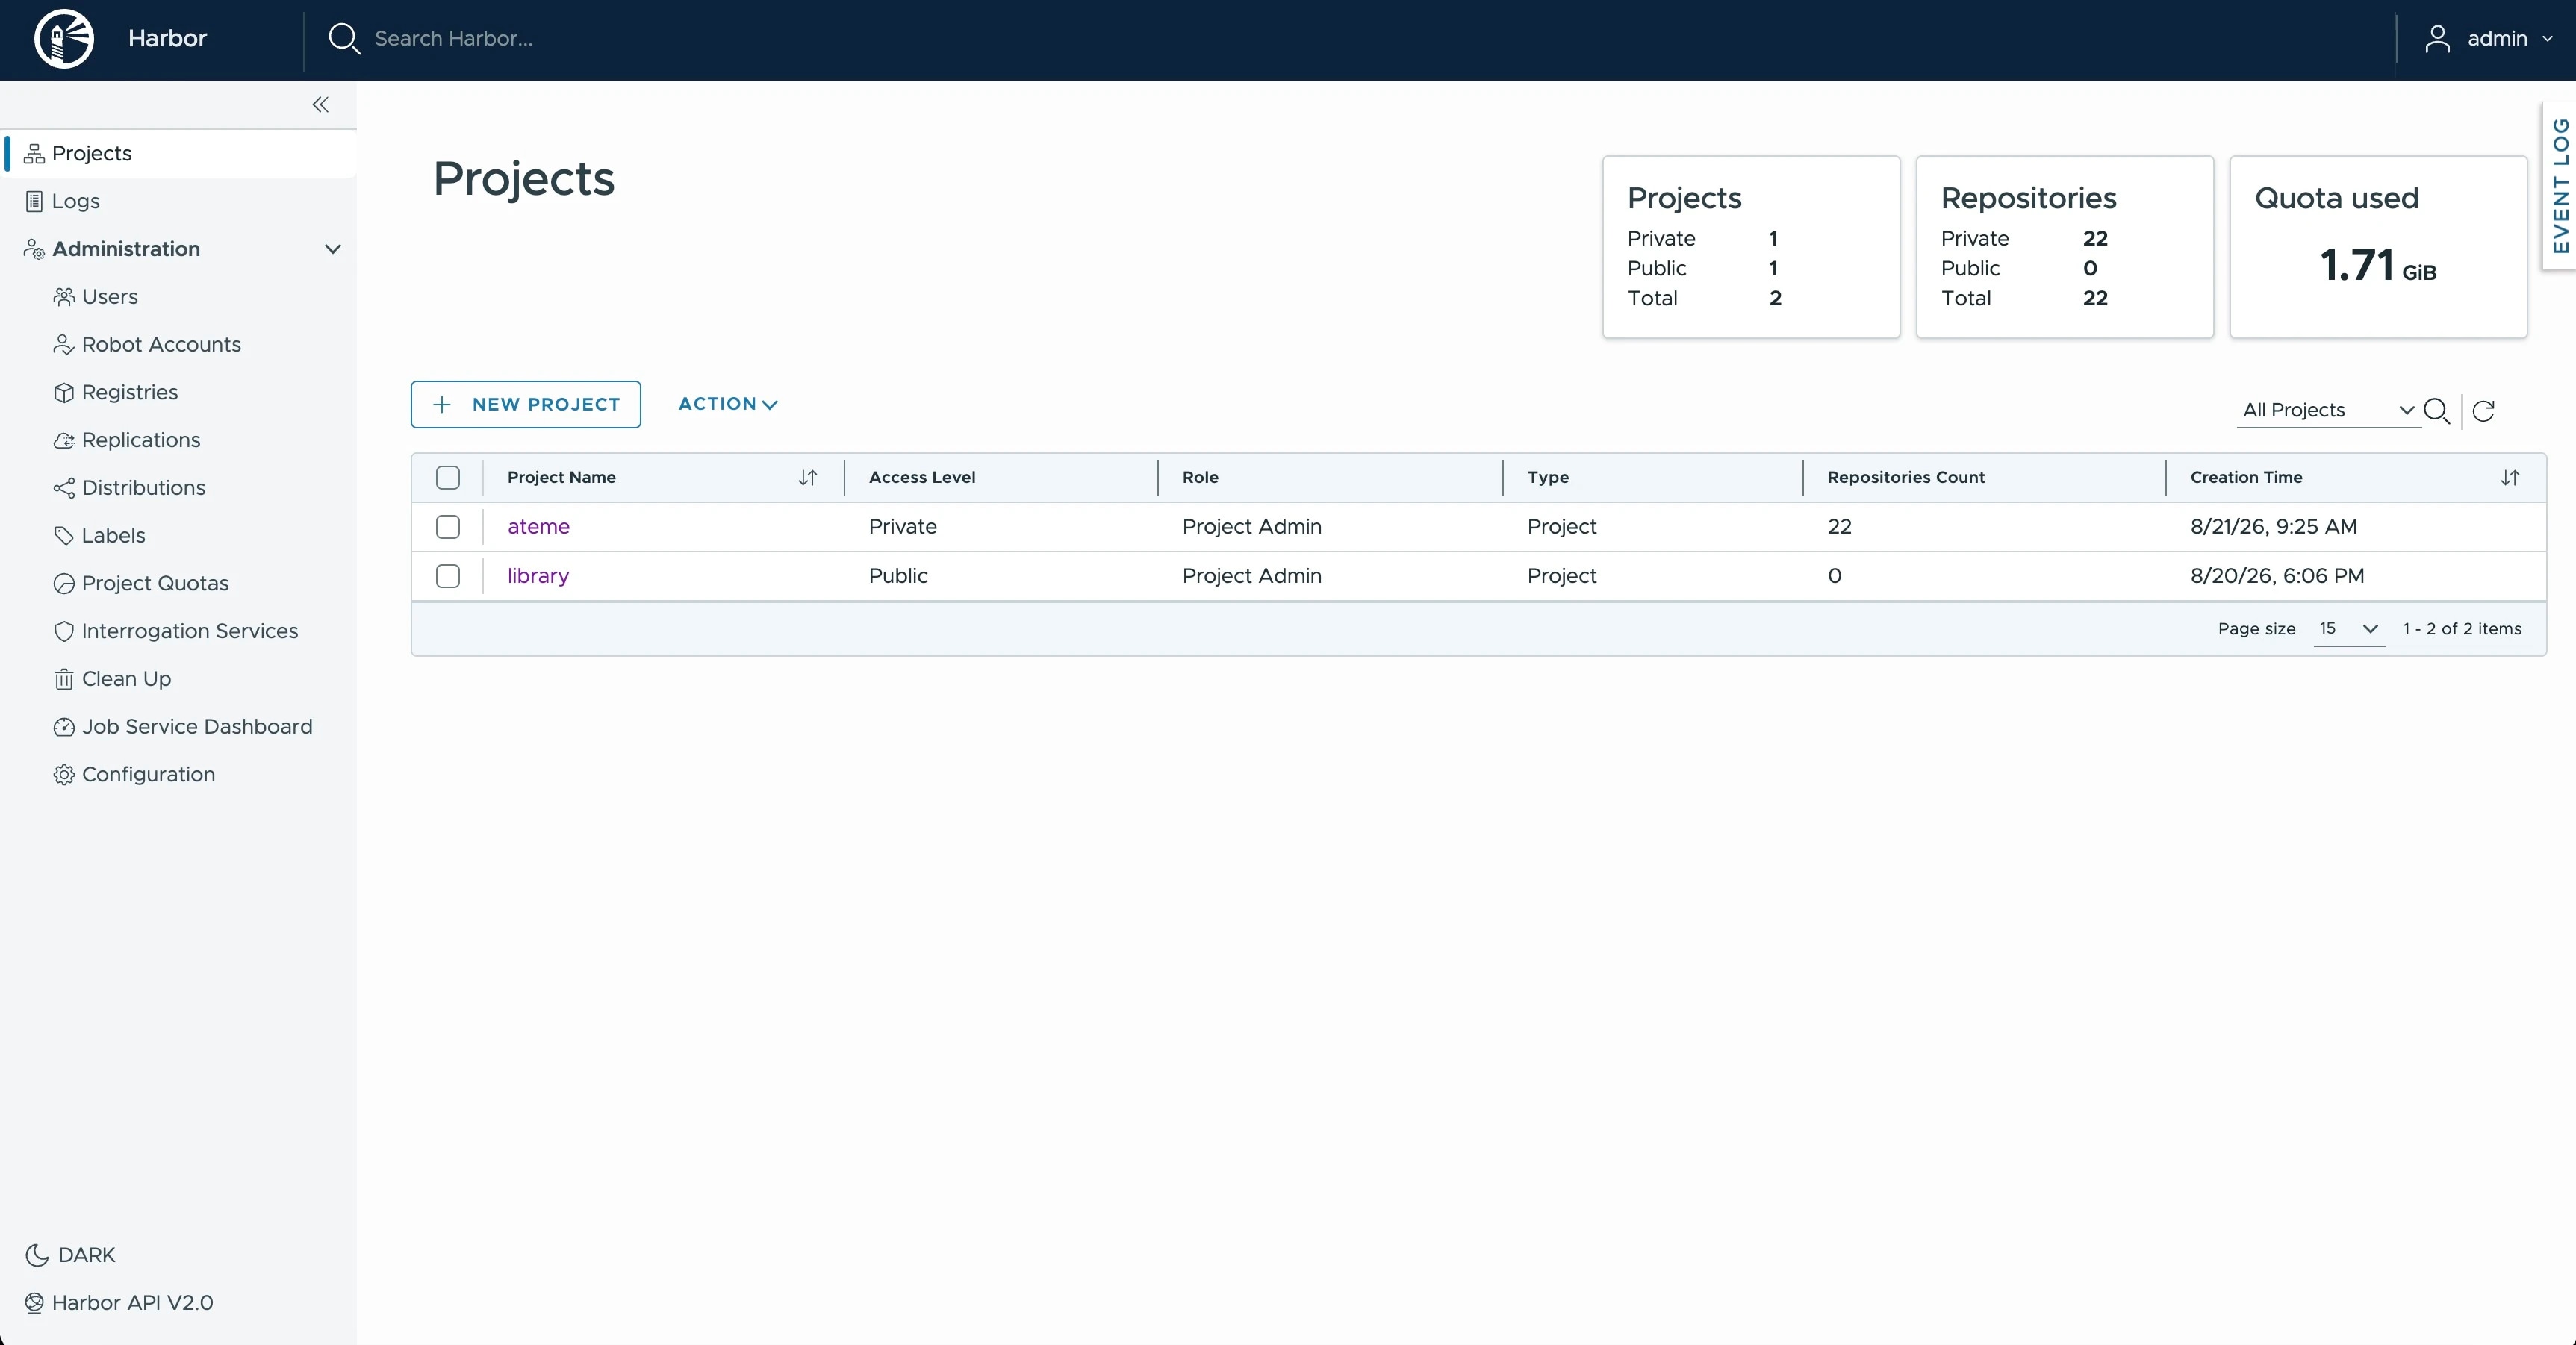This screenshot has height=1345, width=2576.
Task: Open the EVENT LOG side panel
Action: 2560,186
